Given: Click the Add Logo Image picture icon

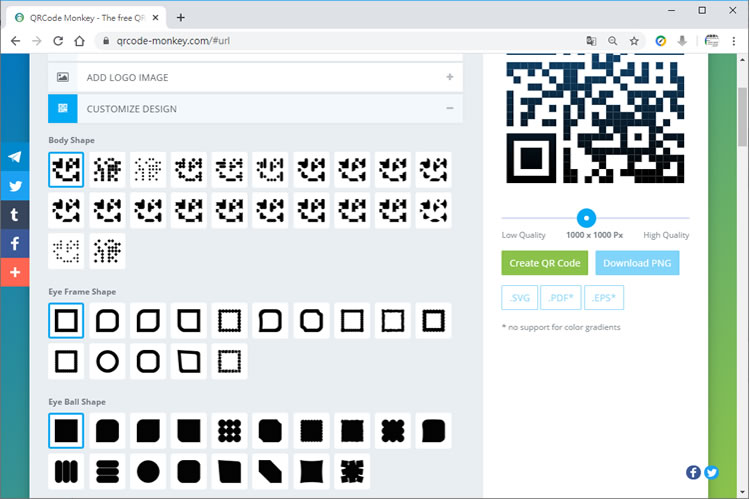Looking at the screenshot, I should 63,77.
